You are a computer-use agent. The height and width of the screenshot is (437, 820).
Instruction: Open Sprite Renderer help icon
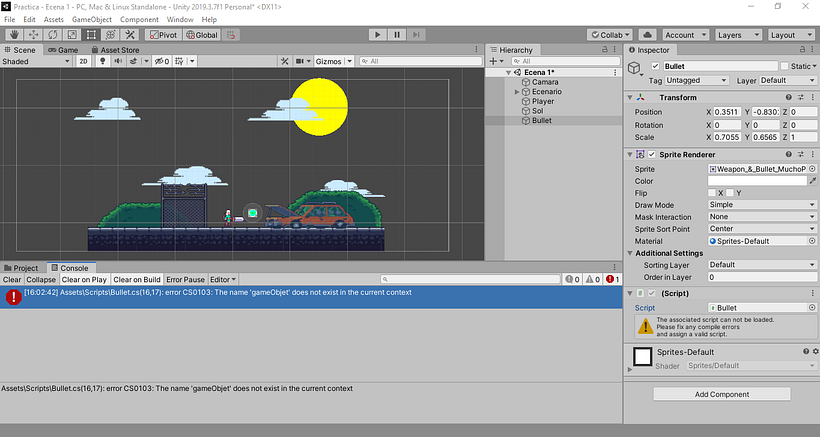pos(789,154)
